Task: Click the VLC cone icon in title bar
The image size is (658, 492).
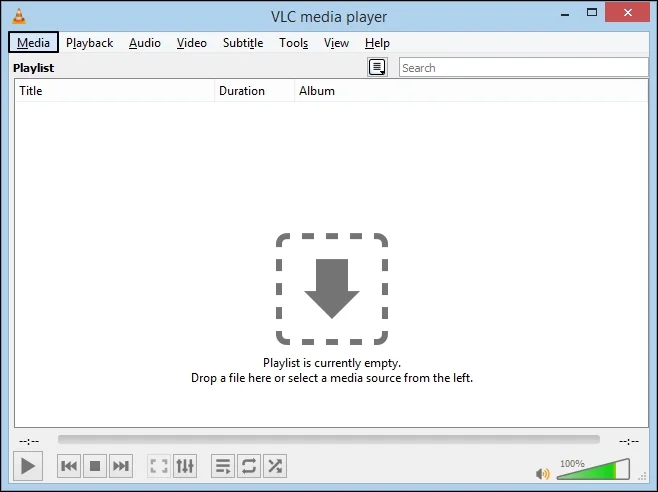Action: tap(18, 16)
